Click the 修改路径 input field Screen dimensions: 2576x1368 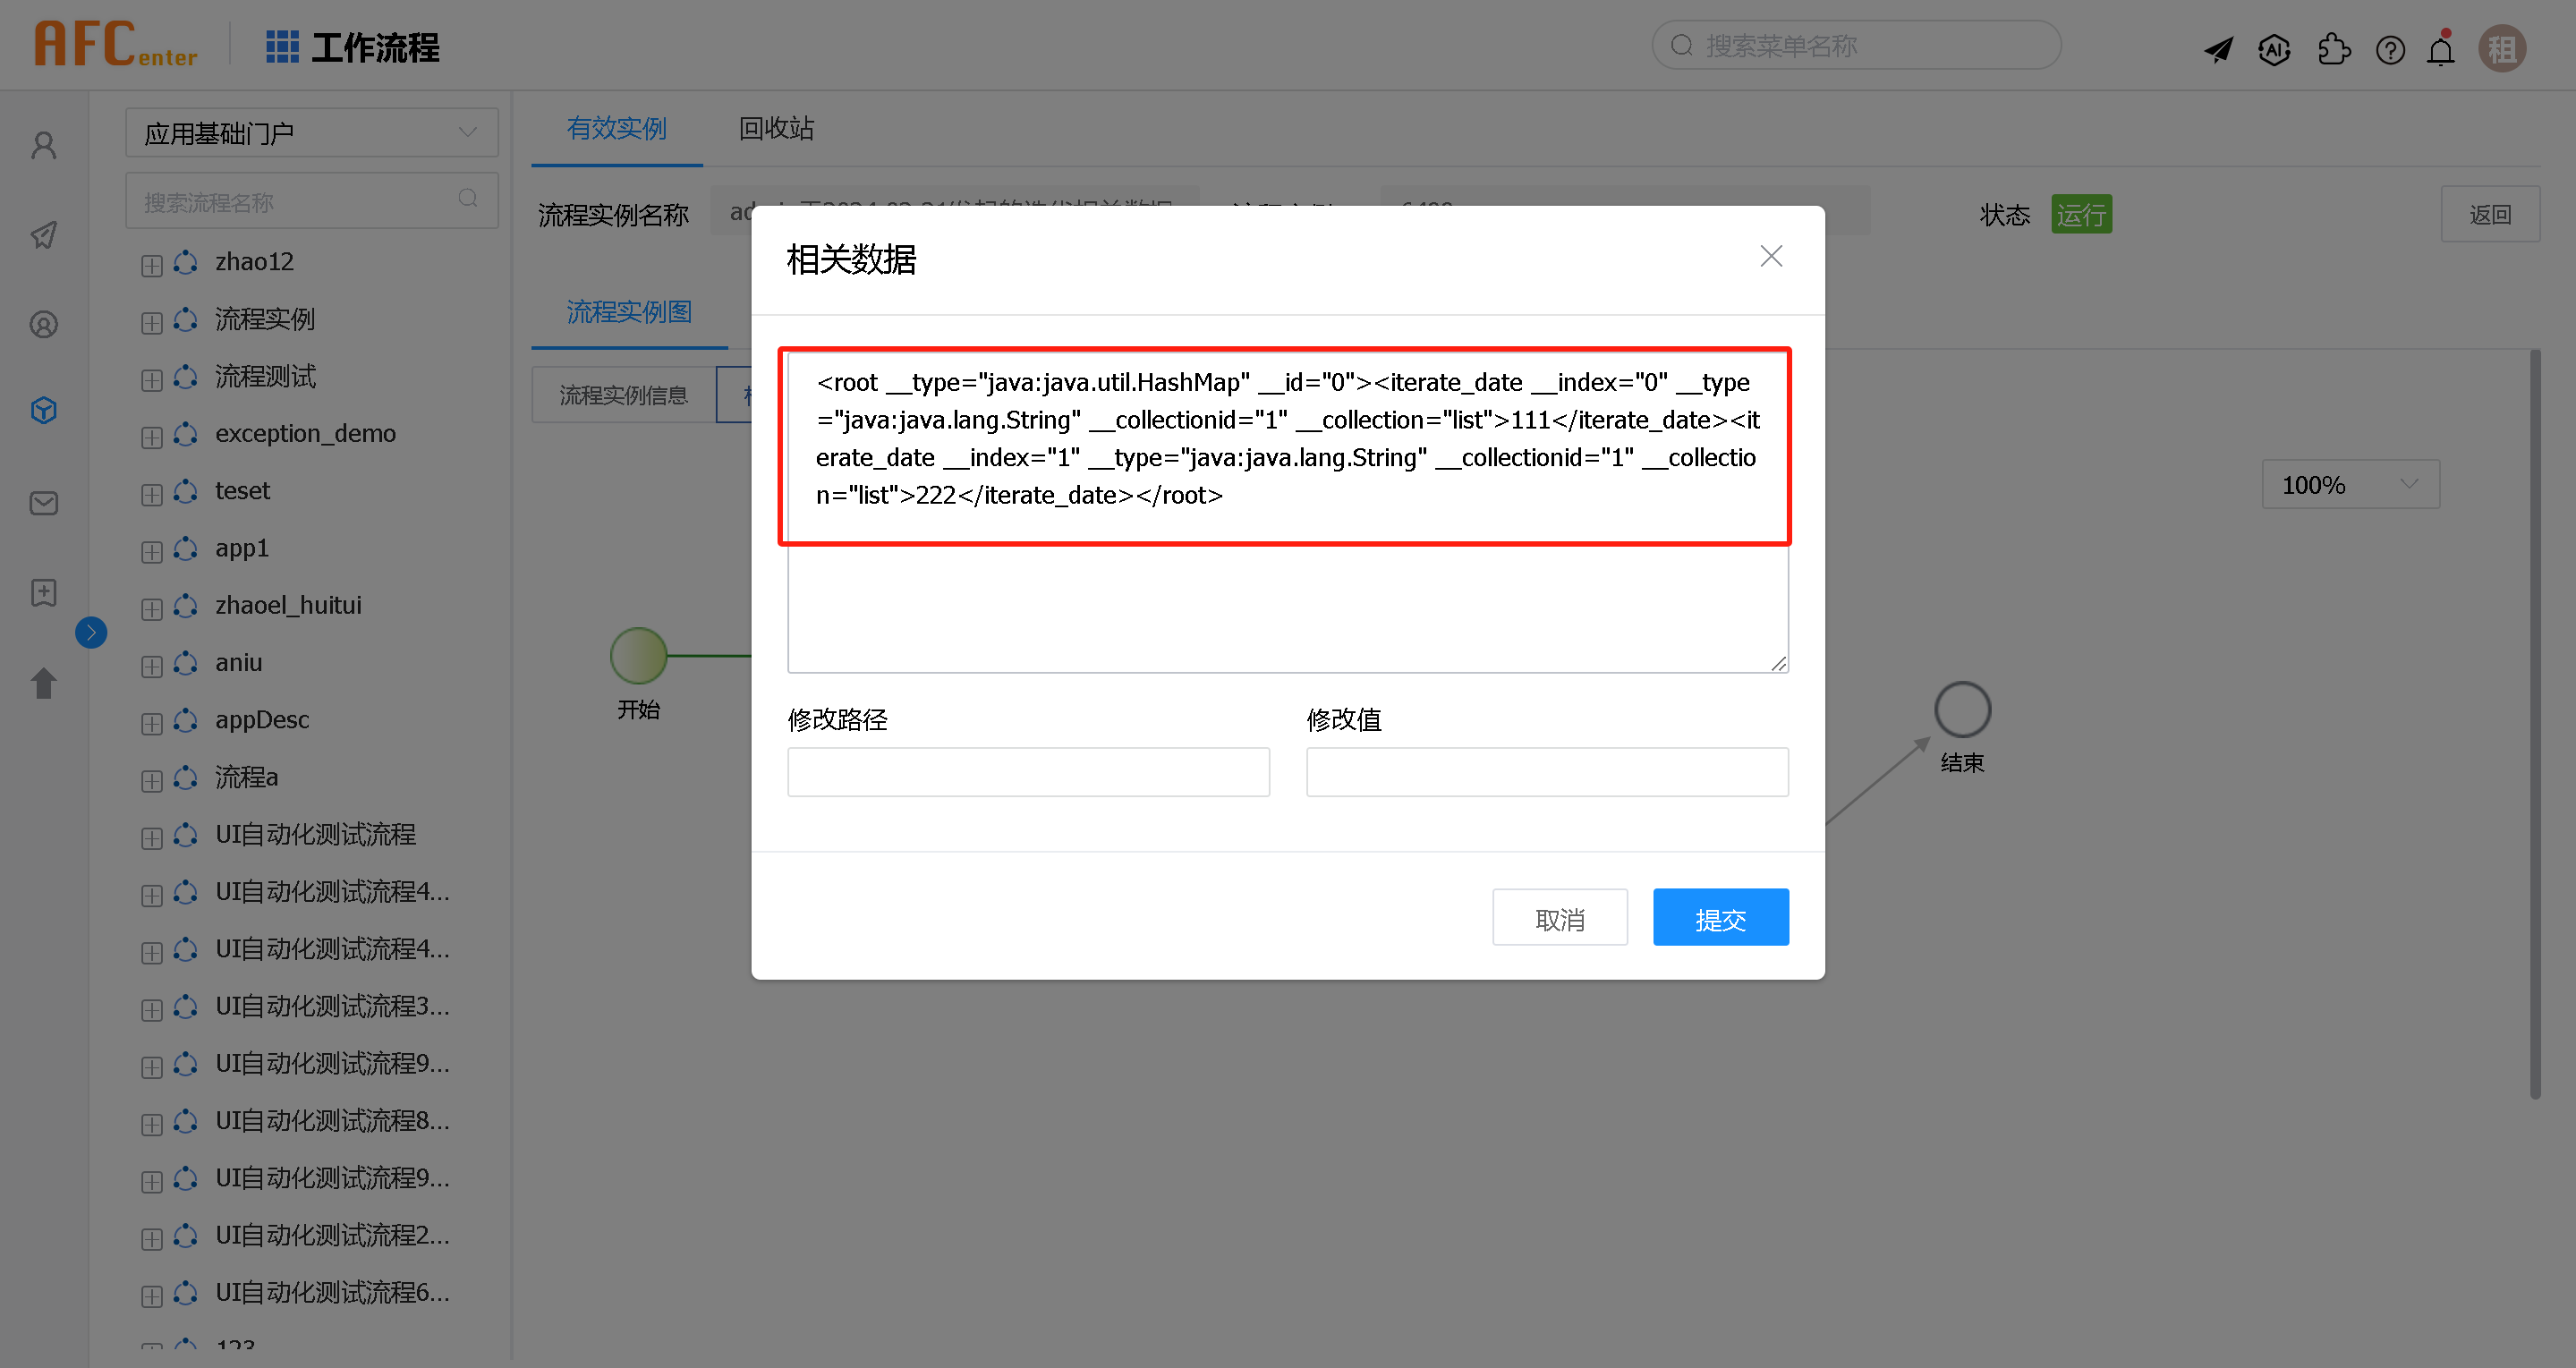(1028, 772)
